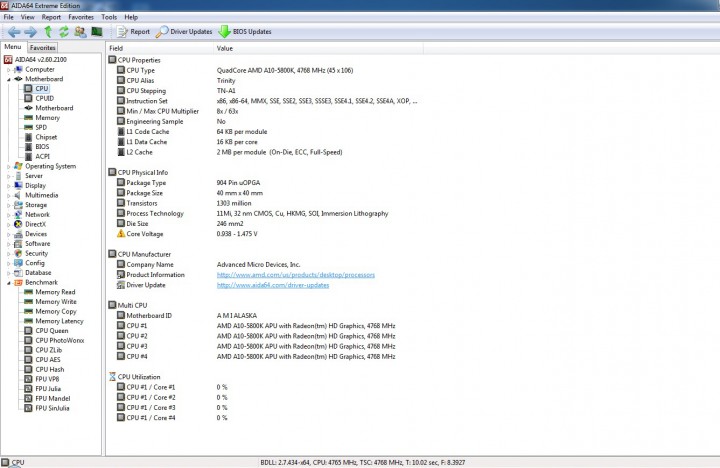
Task: Select the Motherboard ID row
Action: point(266,316)
